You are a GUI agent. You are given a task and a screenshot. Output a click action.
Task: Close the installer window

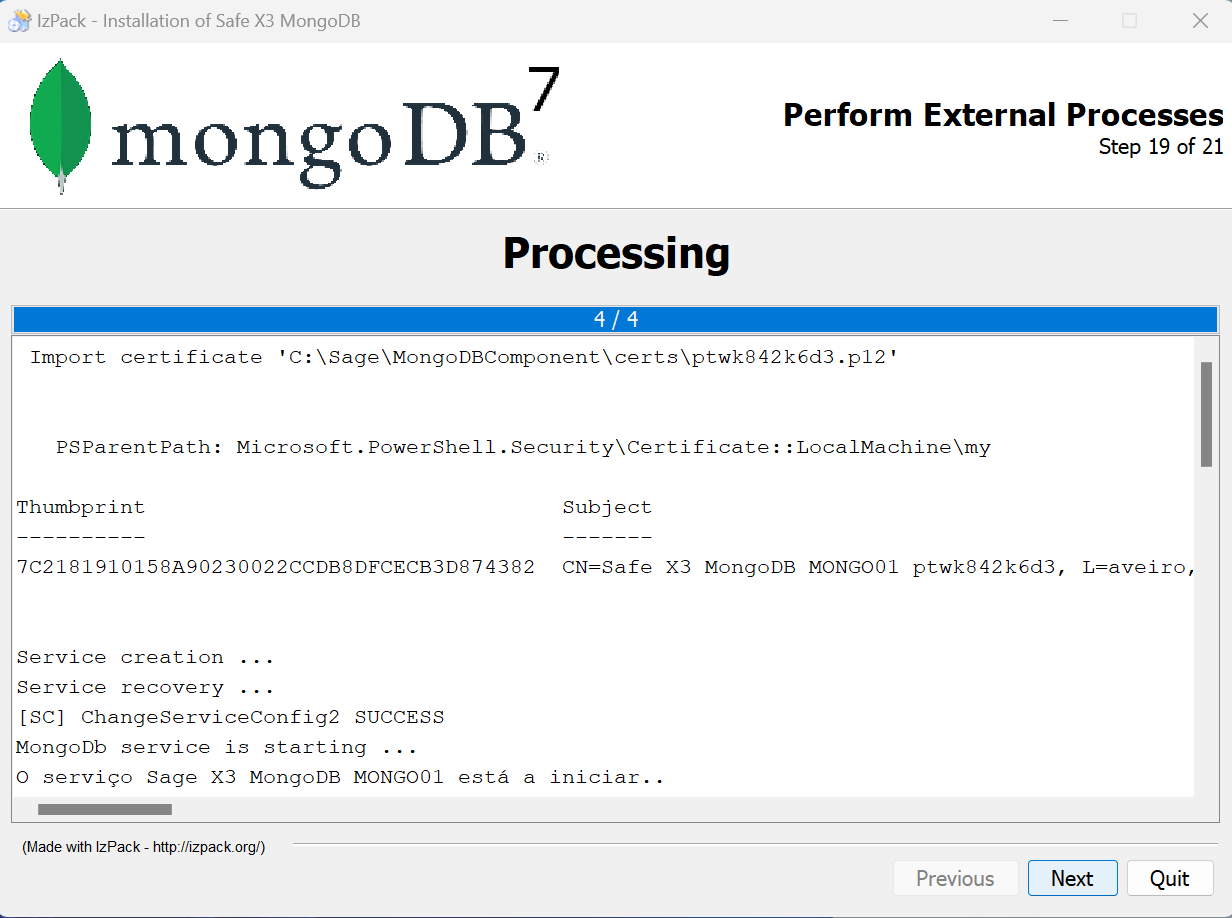click(x=1199, y=21)
